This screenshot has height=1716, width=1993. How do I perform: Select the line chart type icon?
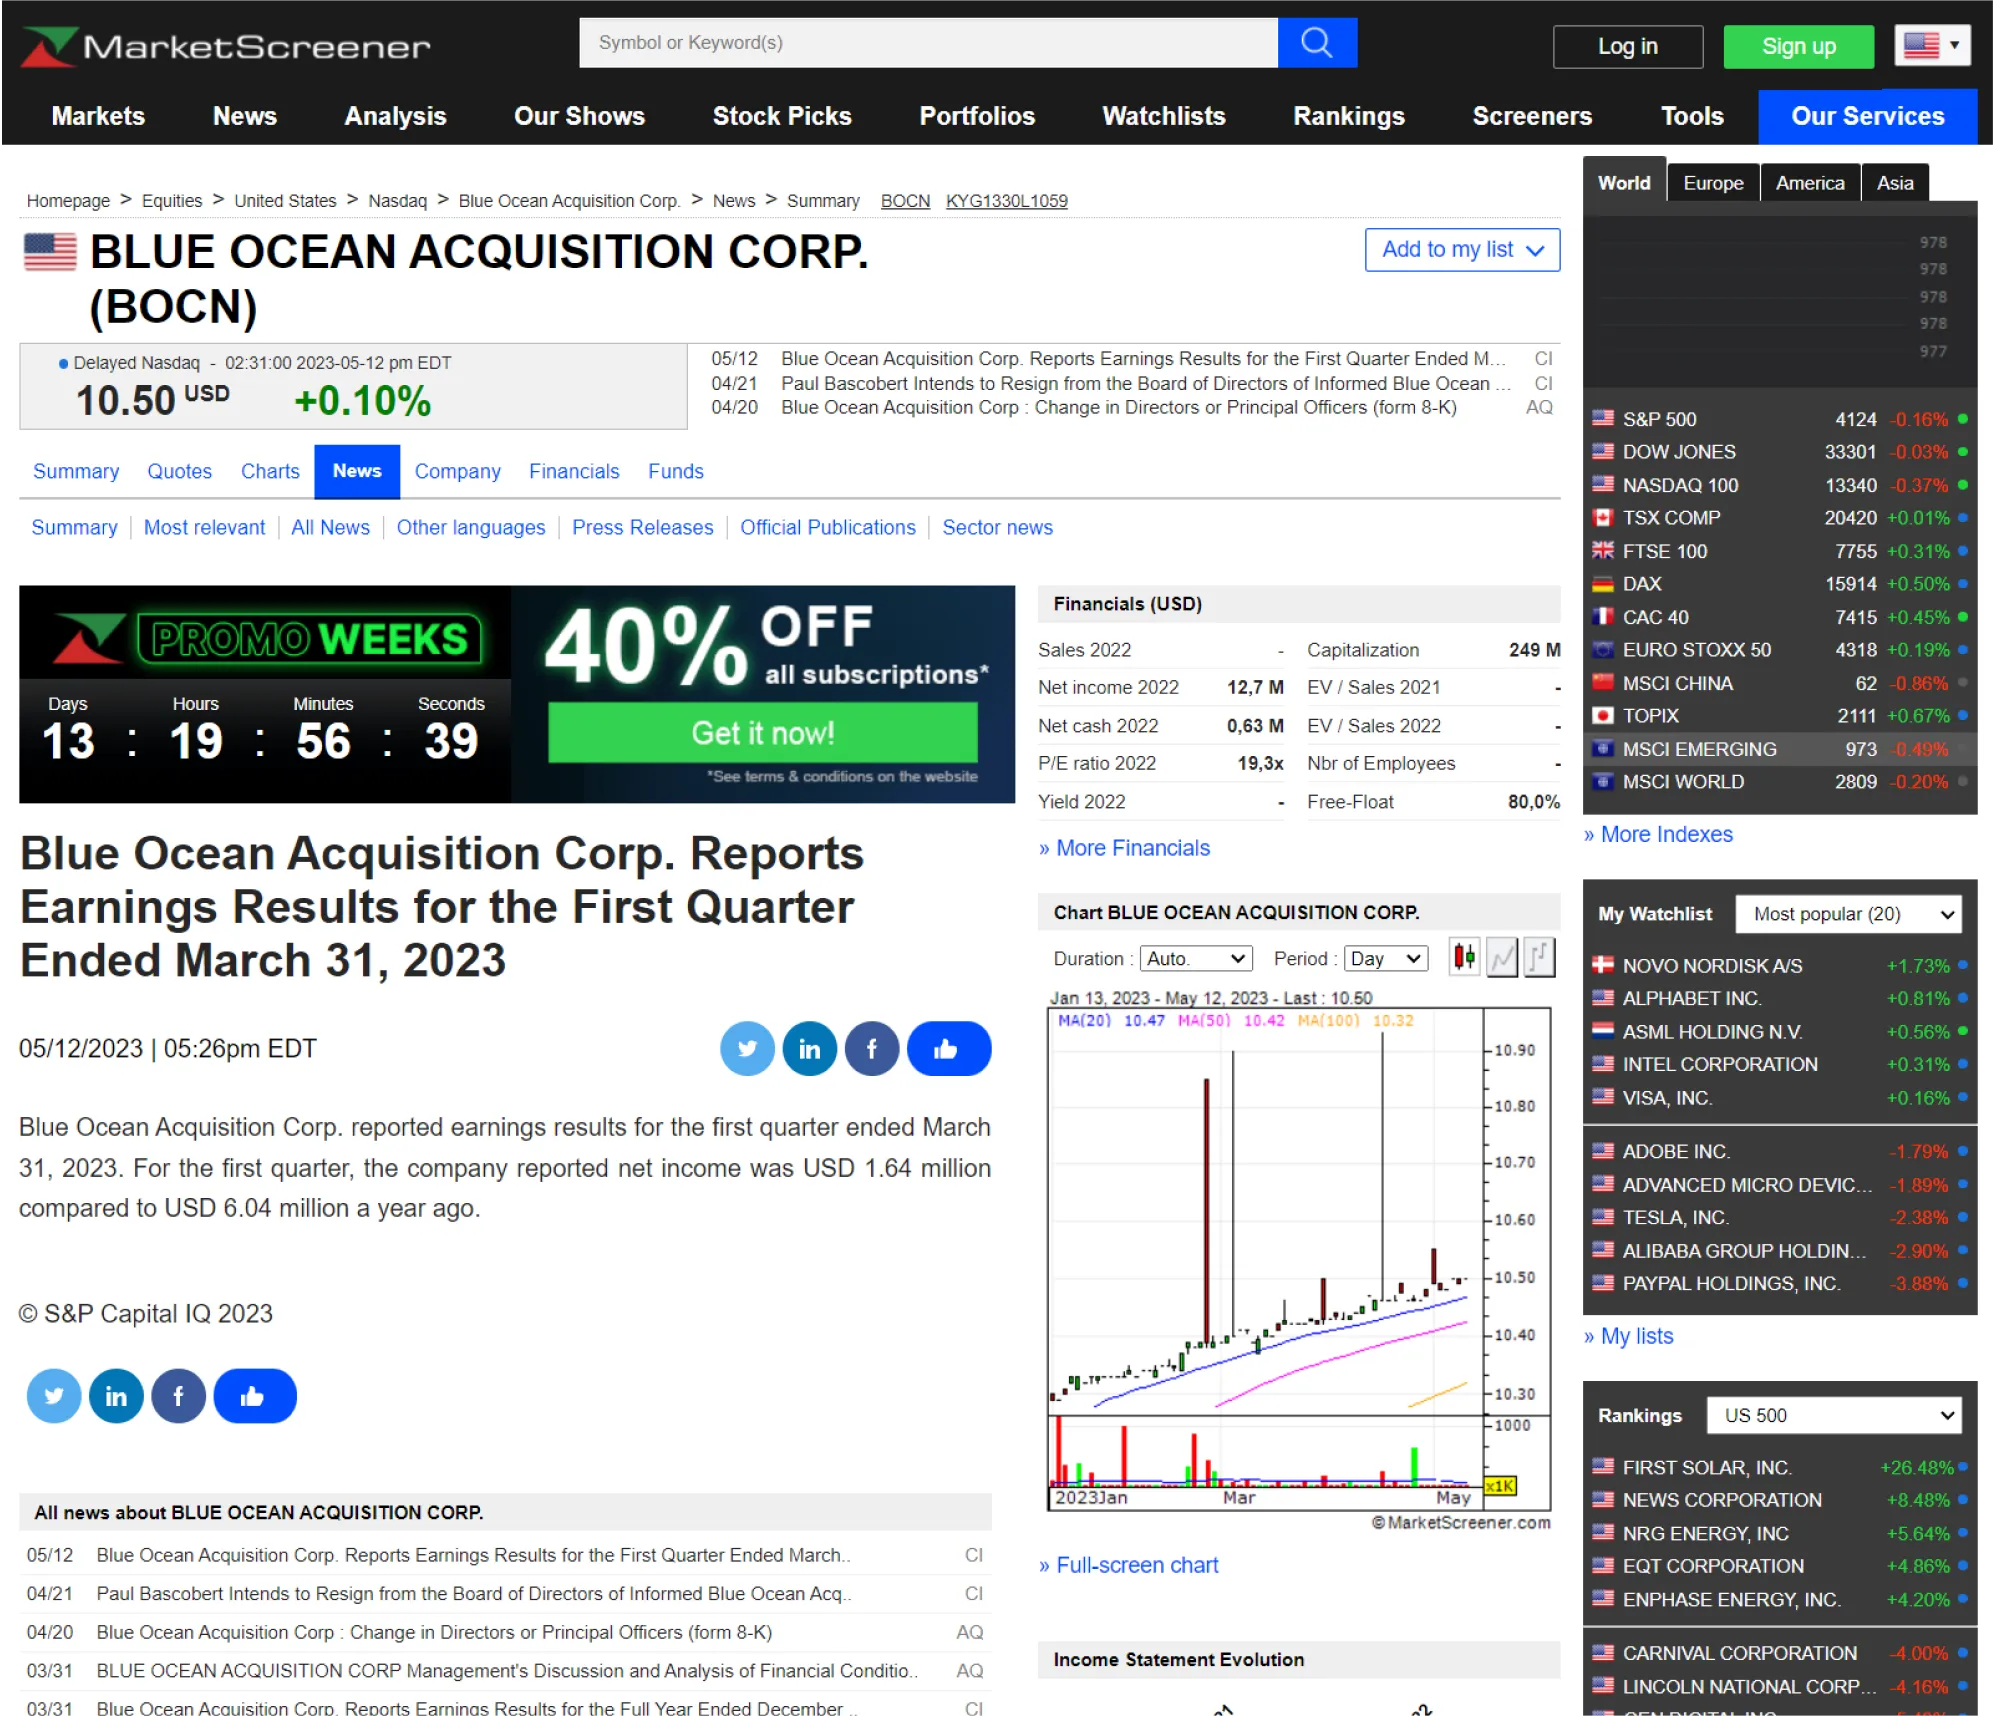(x=1502, y=957)
